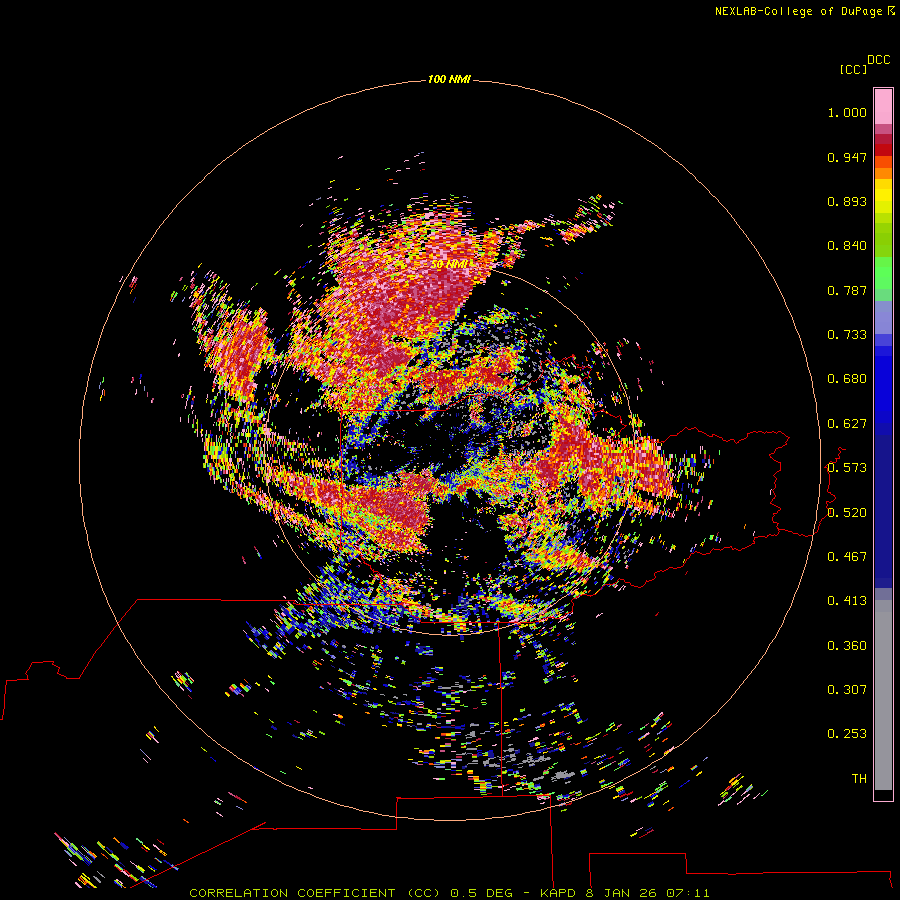Click the bright green swatch in color bar
This screenshot has width=900, height=900.
(x=883, y=273)
